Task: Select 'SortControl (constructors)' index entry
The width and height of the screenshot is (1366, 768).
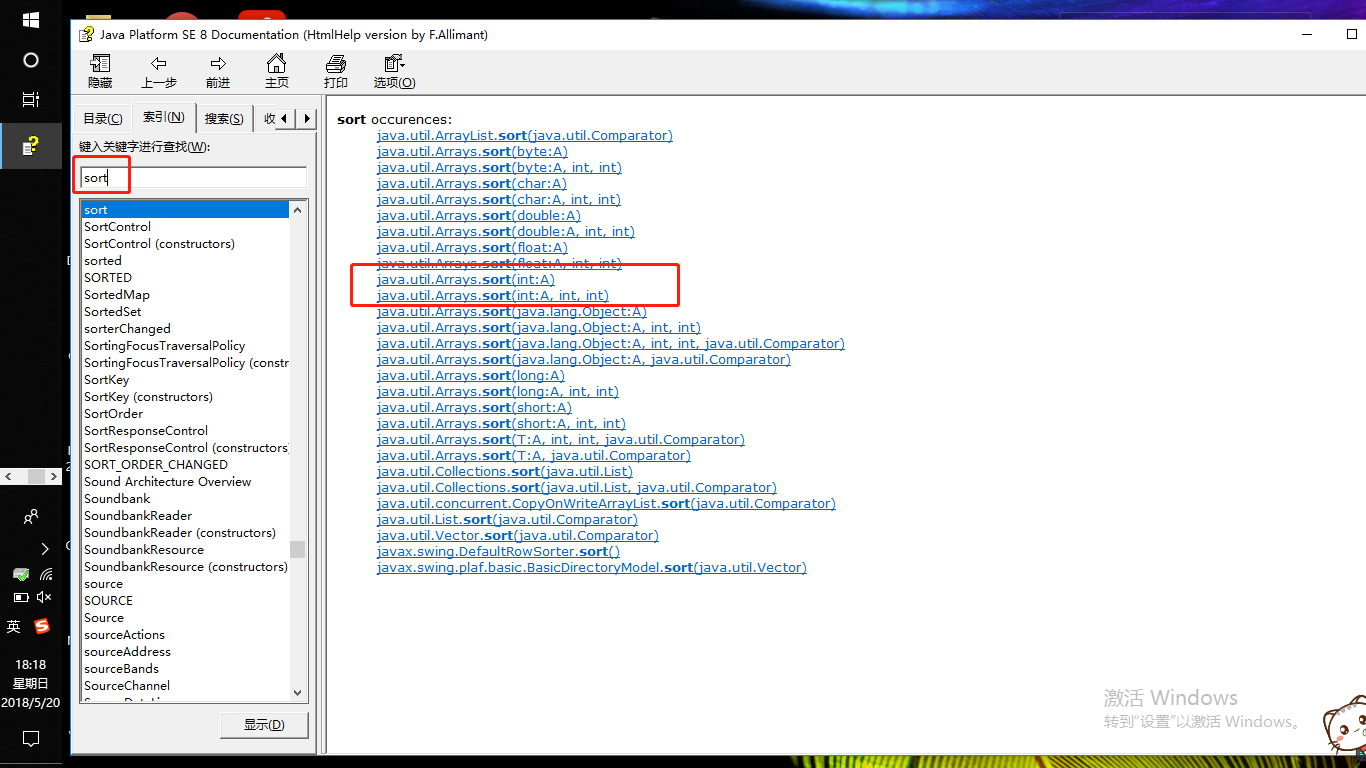Action: tap(159, 244)
